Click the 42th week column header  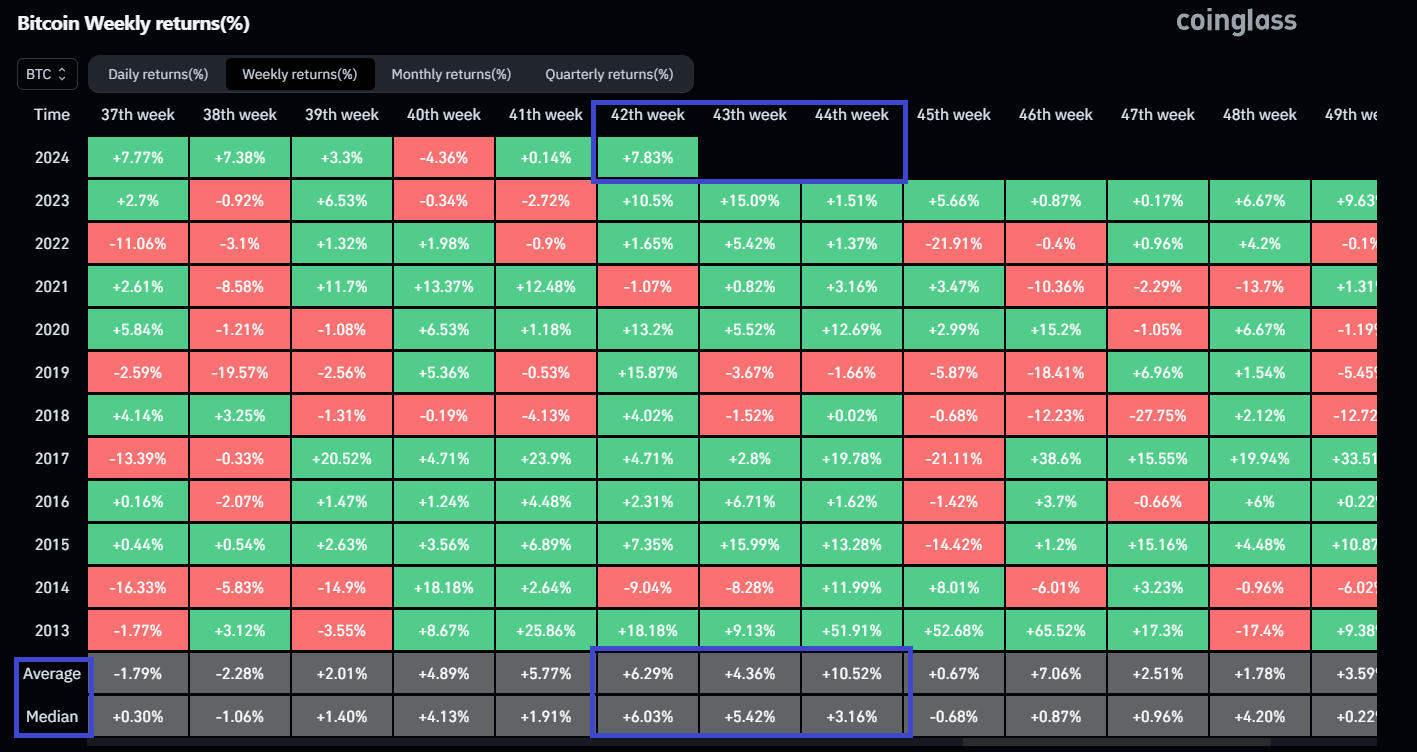click(648, 114)
